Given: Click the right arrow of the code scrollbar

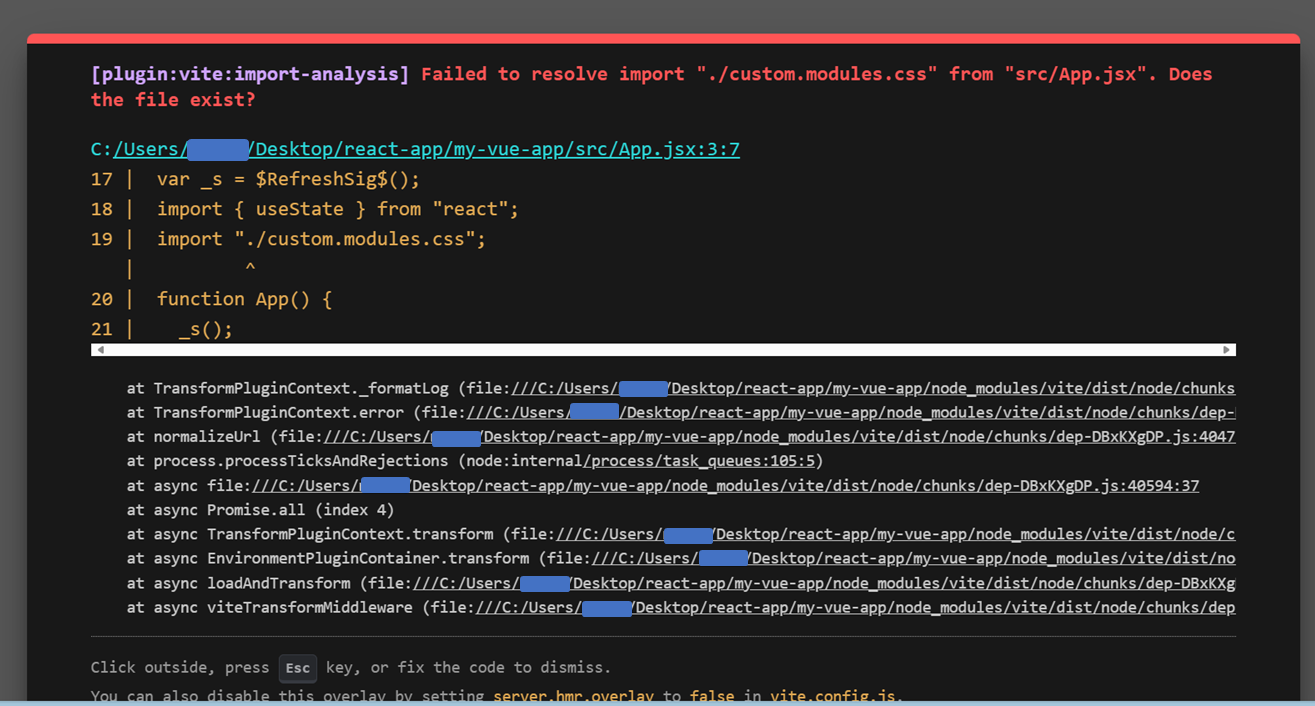Looking at the screenshot, I should coord(1227,350).
